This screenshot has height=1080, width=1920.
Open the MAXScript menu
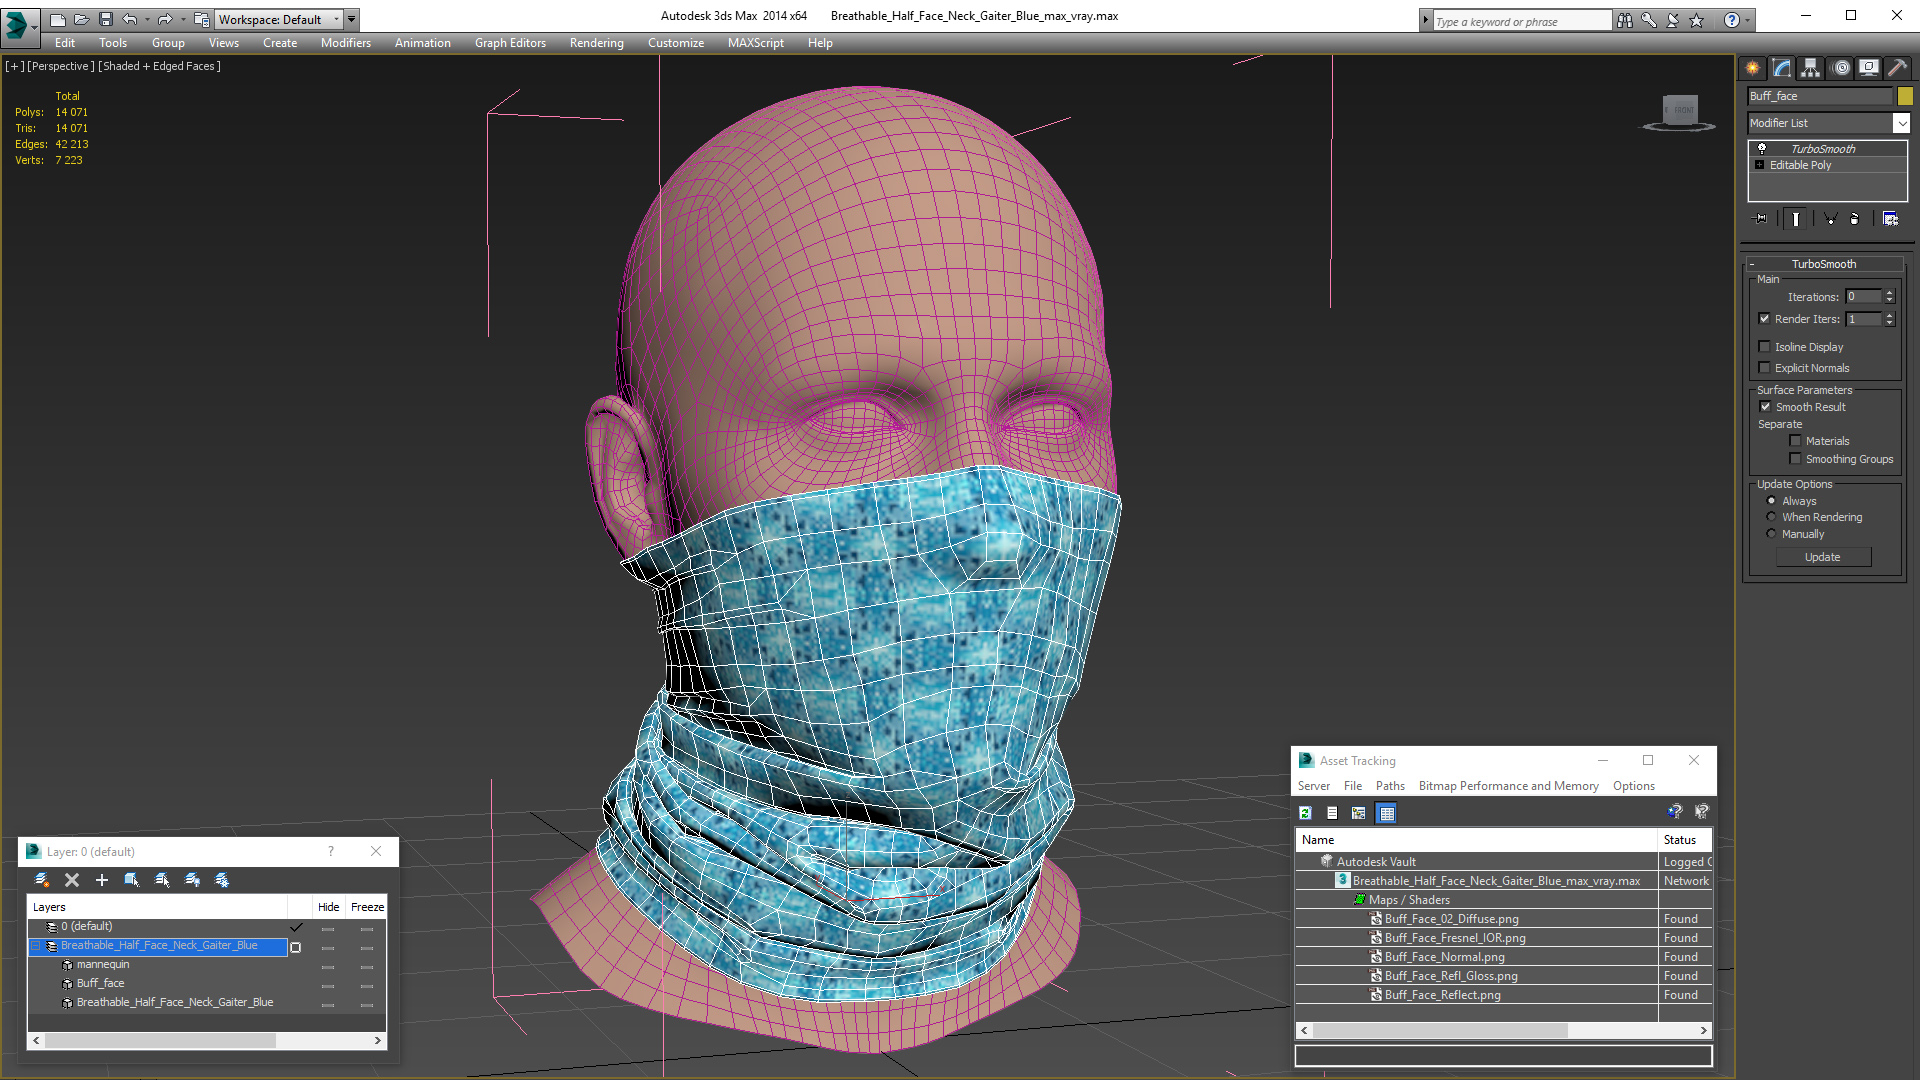click(756, 43)
